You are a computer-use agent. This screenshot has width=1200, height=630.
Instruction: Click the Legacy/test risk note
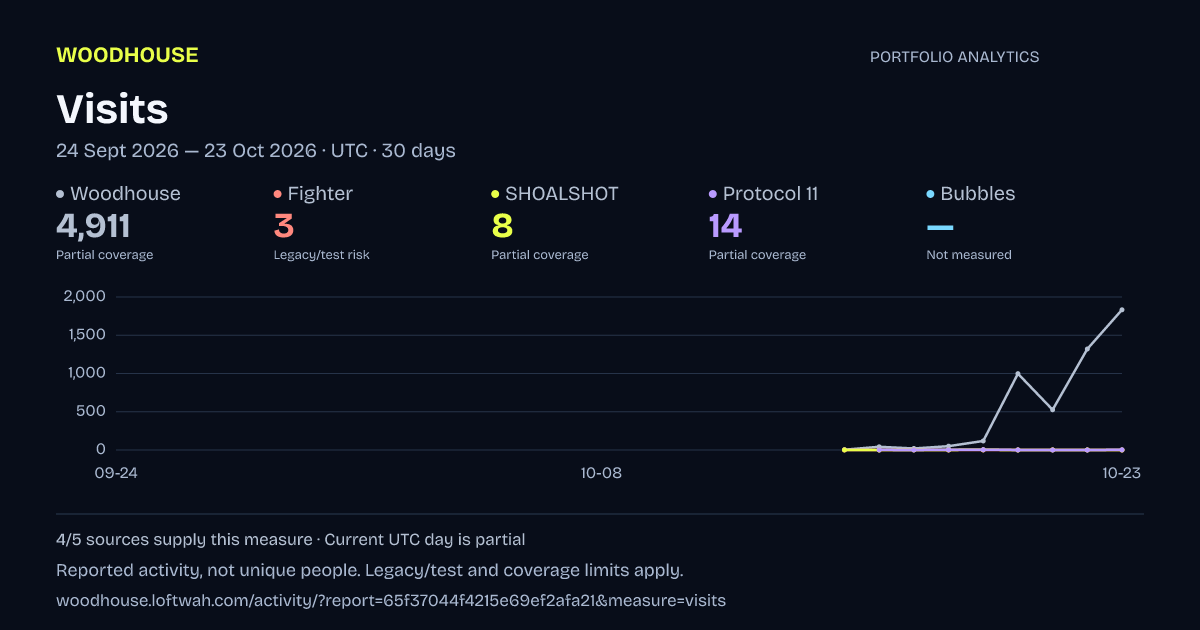click(x=322, y=255)
